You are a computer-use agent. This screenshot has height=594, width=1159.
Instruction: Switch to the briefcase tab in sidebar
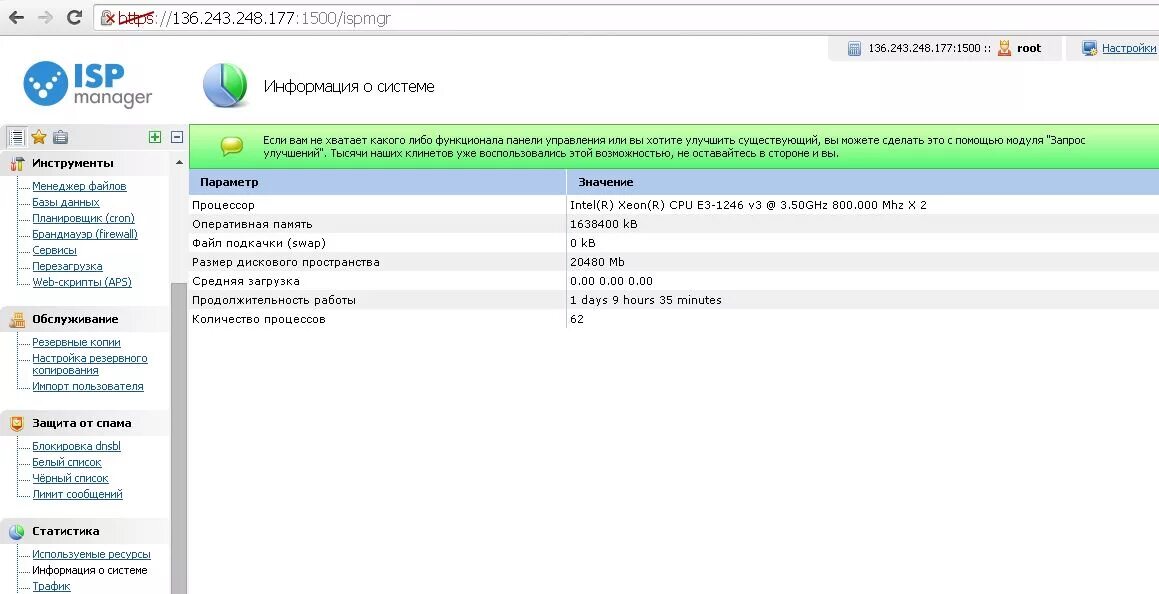click(x=61, y=137)
